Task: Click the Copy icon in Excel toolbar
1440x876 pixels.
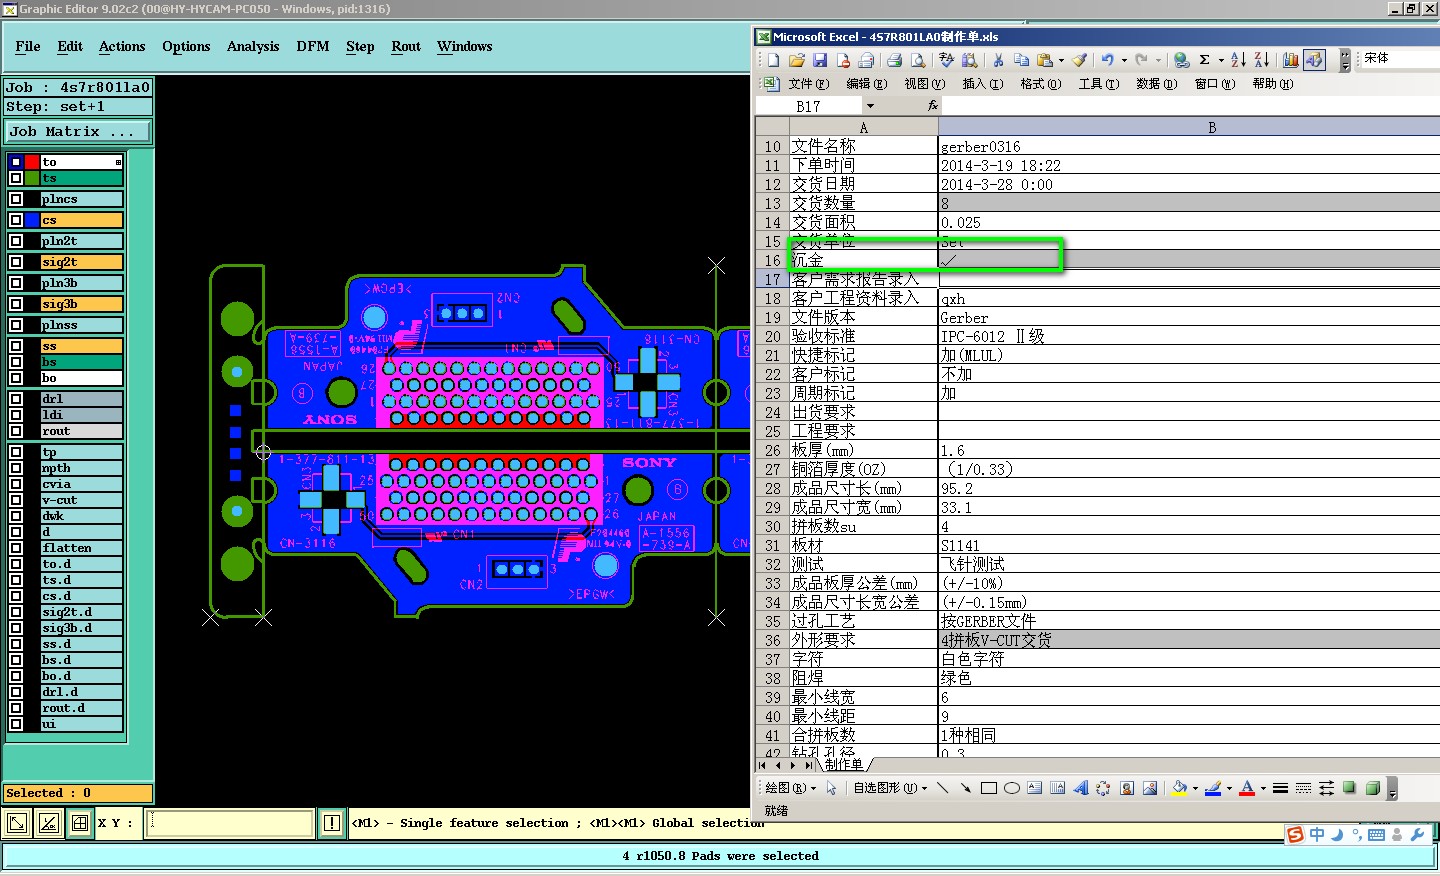Action: [x=1021, y=60]
